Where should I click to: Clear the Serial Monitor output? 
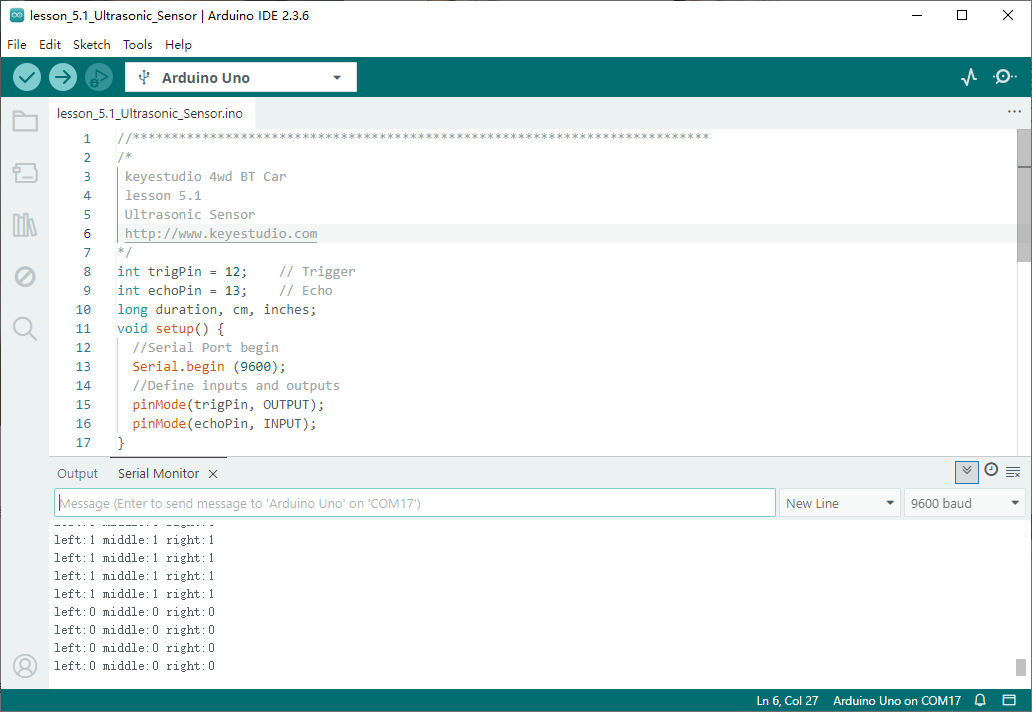(1013, 472)
